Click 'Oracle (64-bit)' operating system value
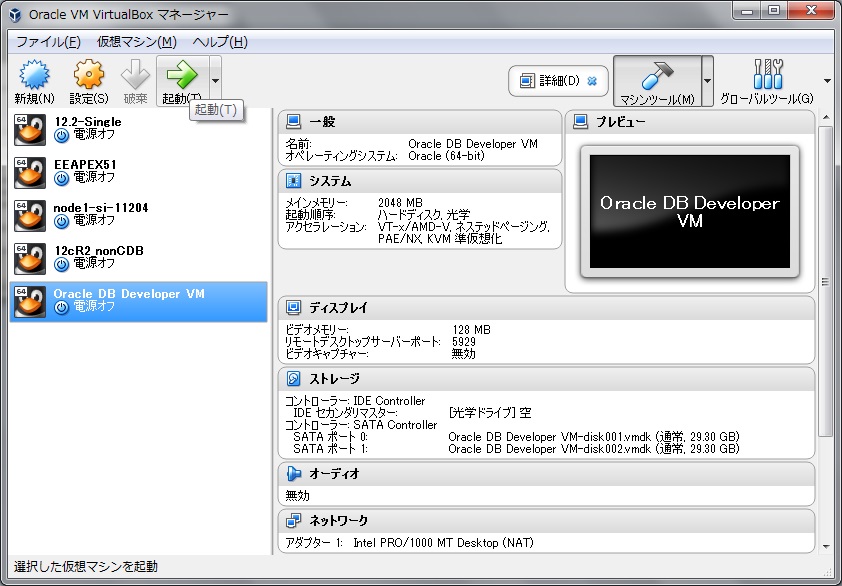The height and width of the screenshot is (586, 842). (x=446, y=156)
